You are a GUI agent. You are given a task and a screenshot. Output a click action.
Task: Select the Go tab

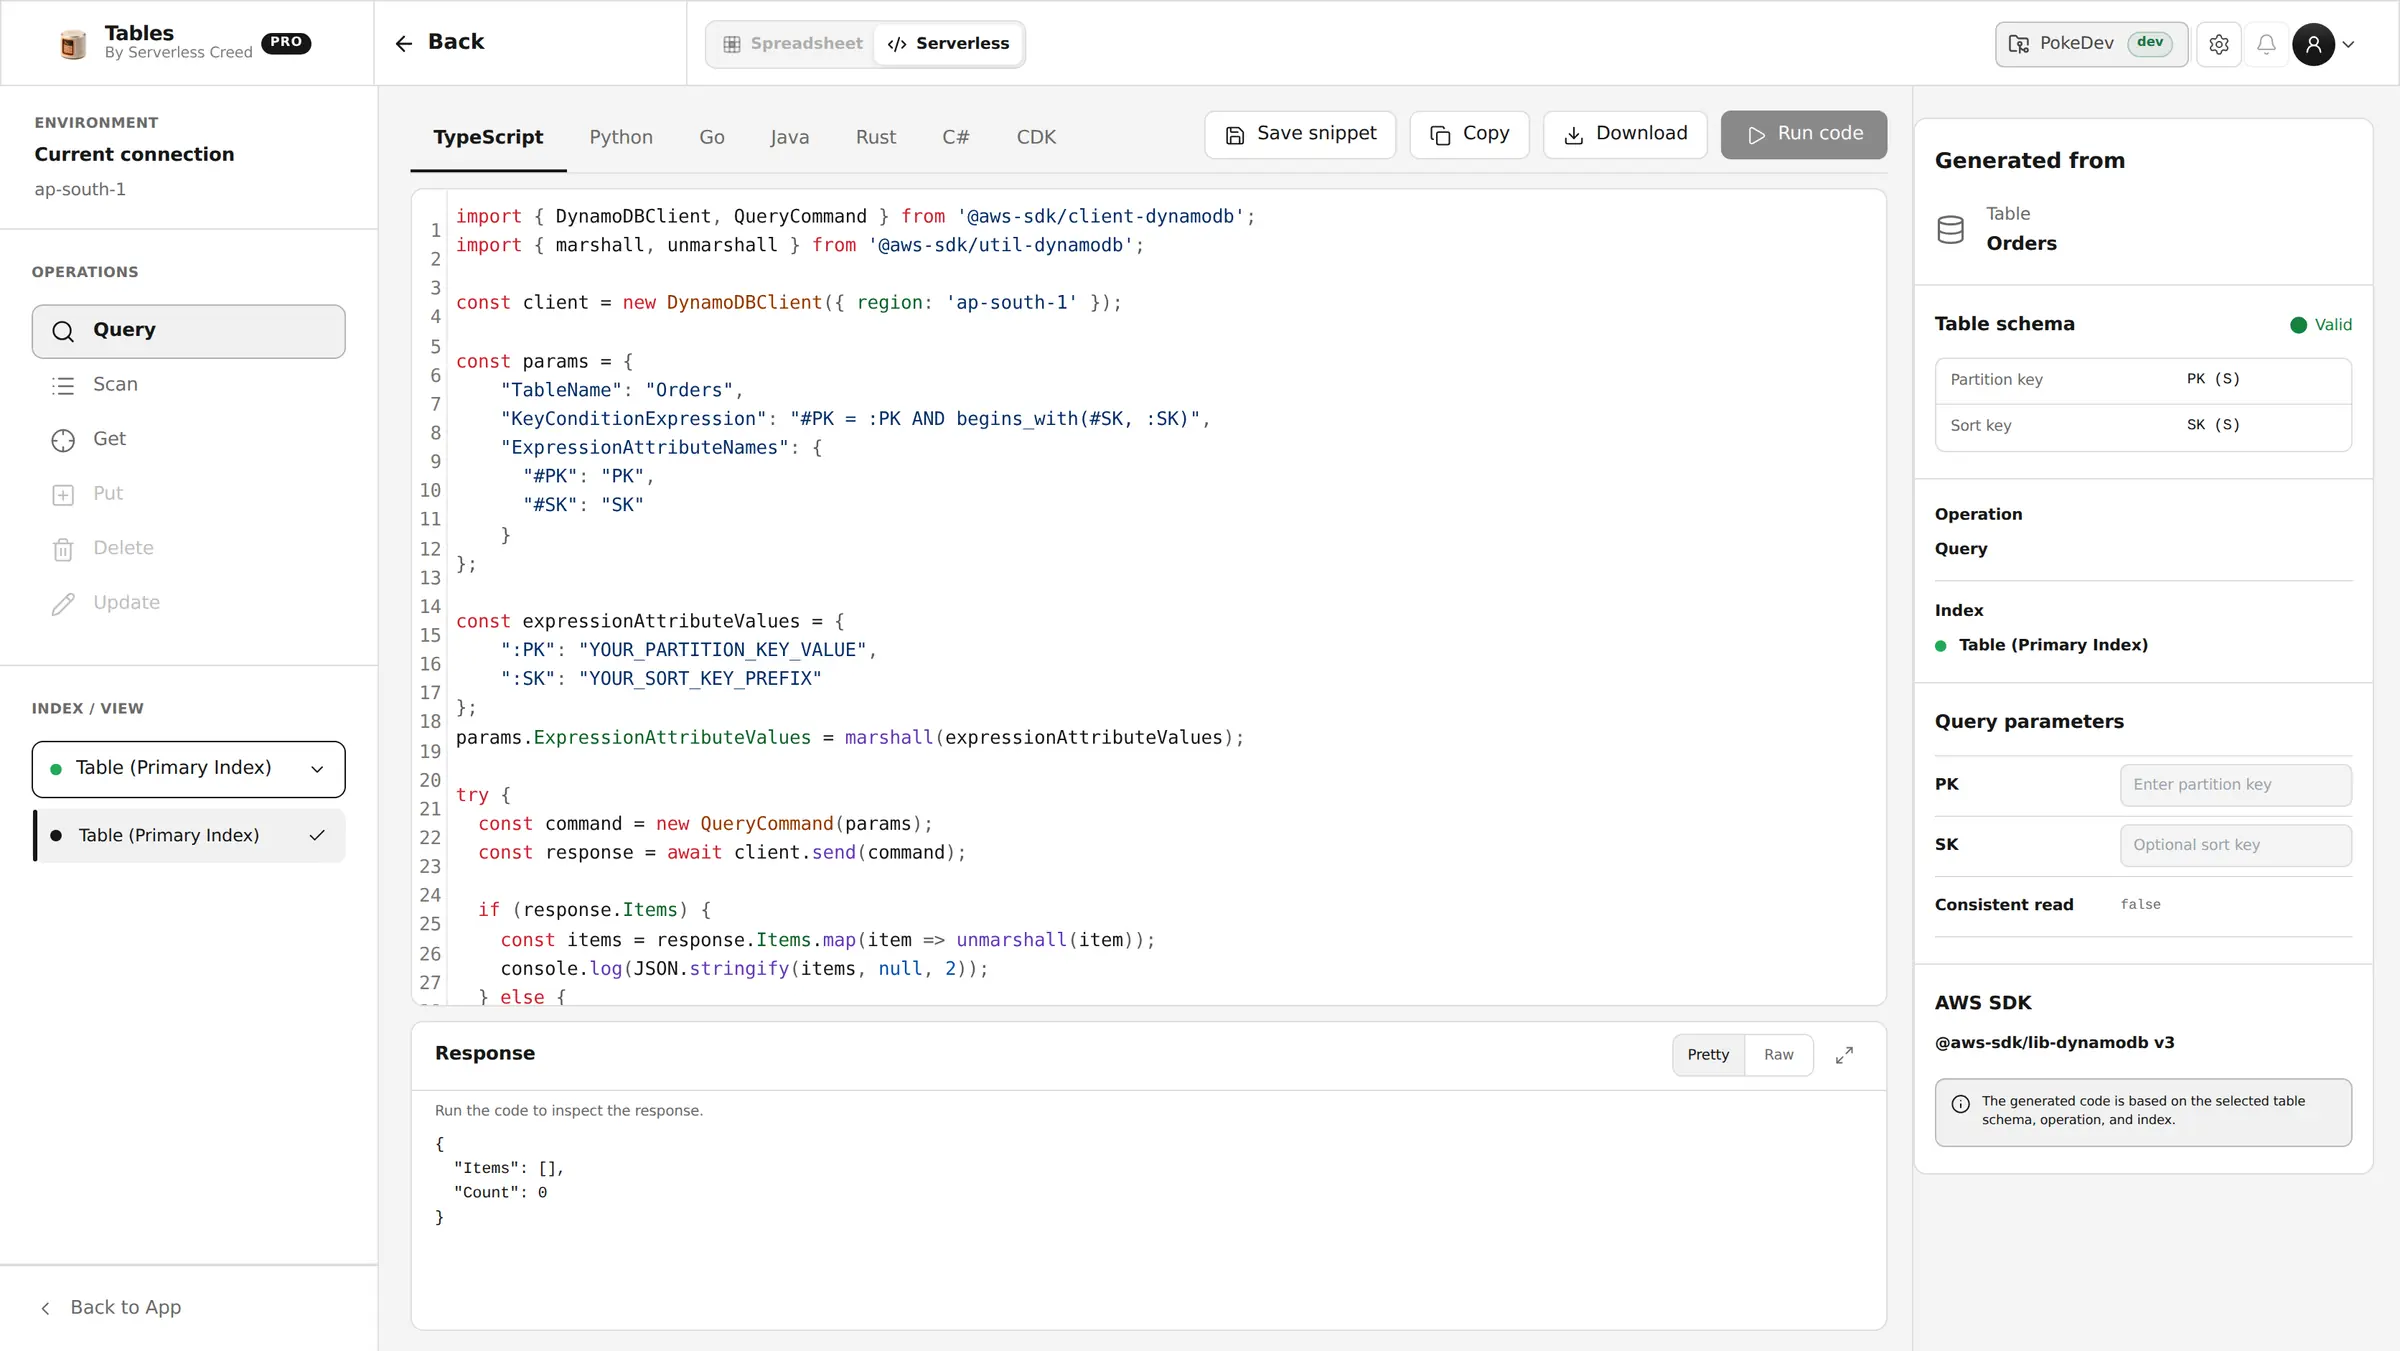click(x=712, y=137)
